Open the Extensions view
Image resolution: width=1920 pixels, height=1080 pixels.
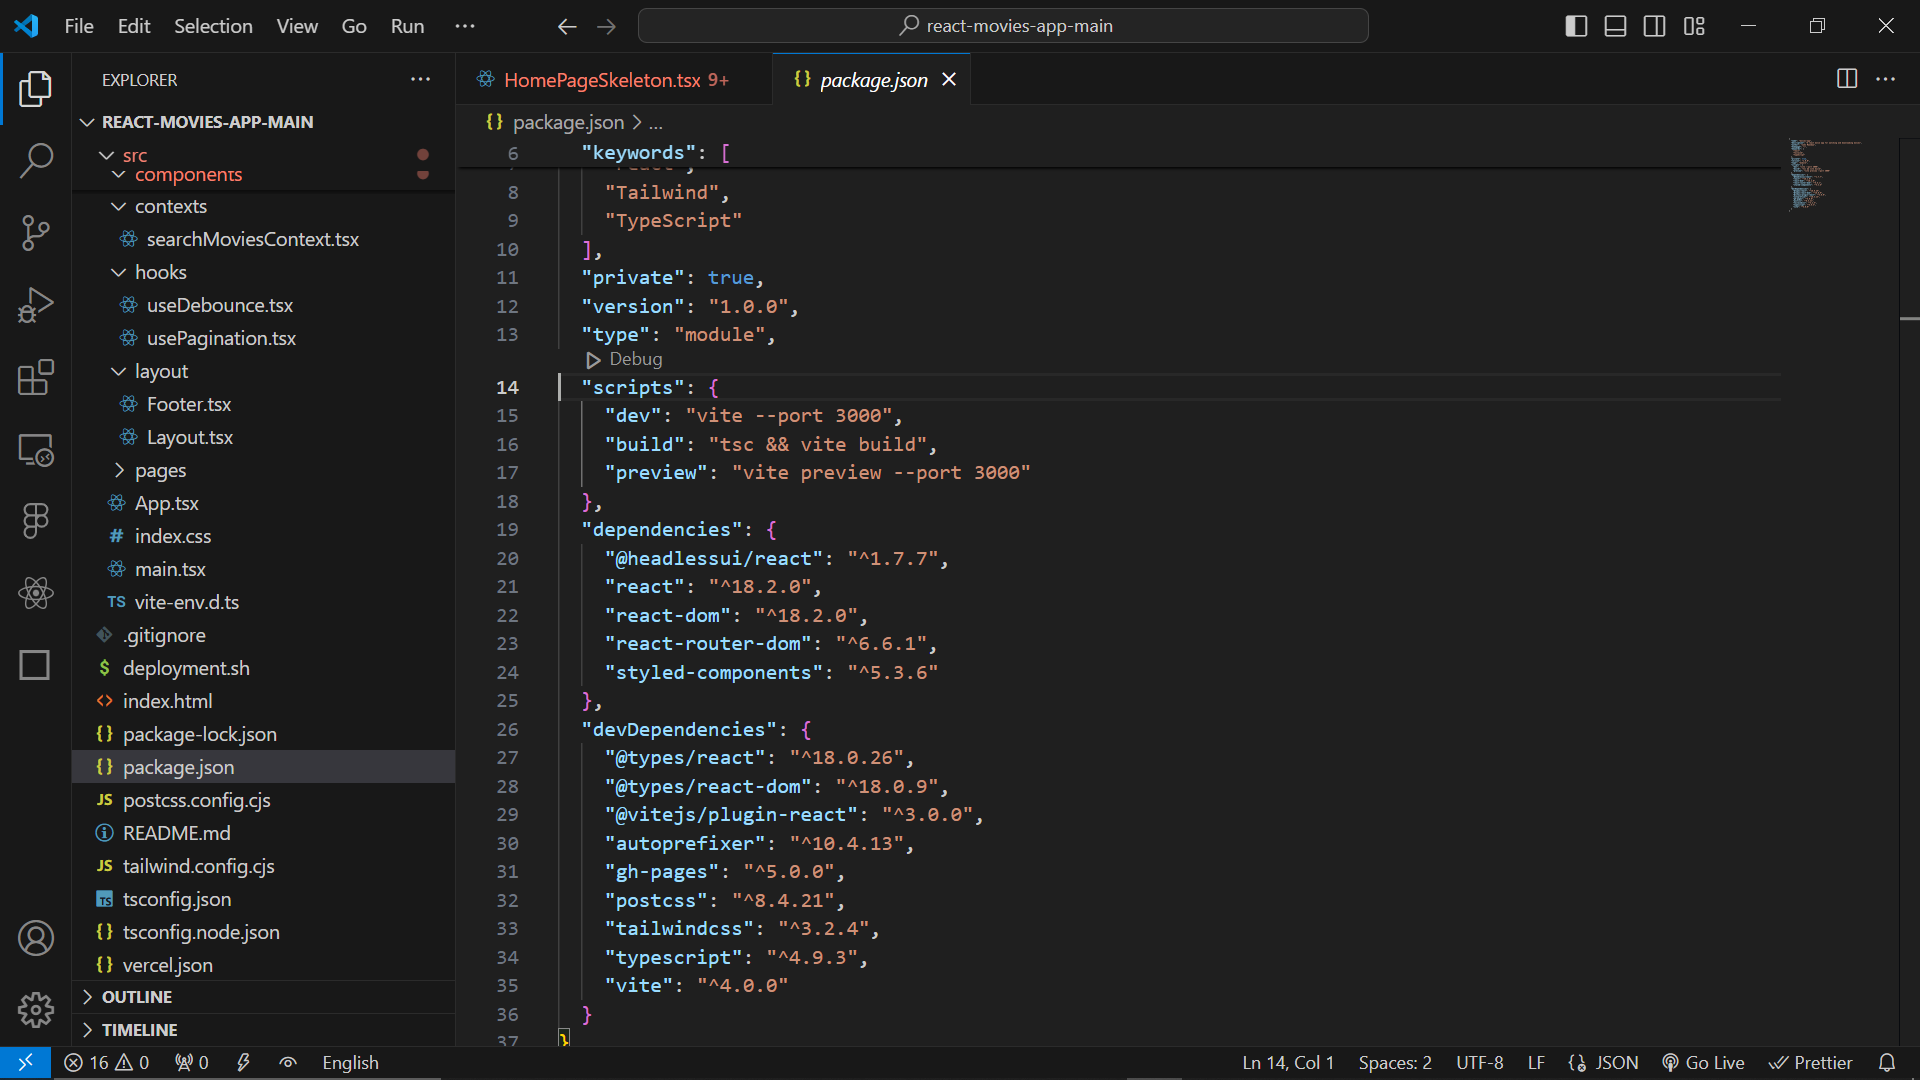pyautogui.click(x=36, y=378)
